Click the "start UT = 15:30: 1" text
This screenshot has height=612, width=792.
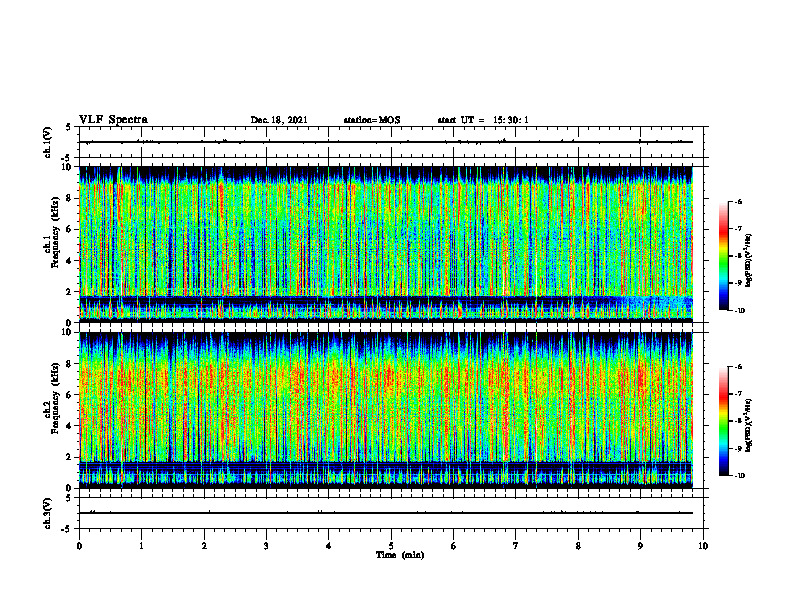click(483, 120)
